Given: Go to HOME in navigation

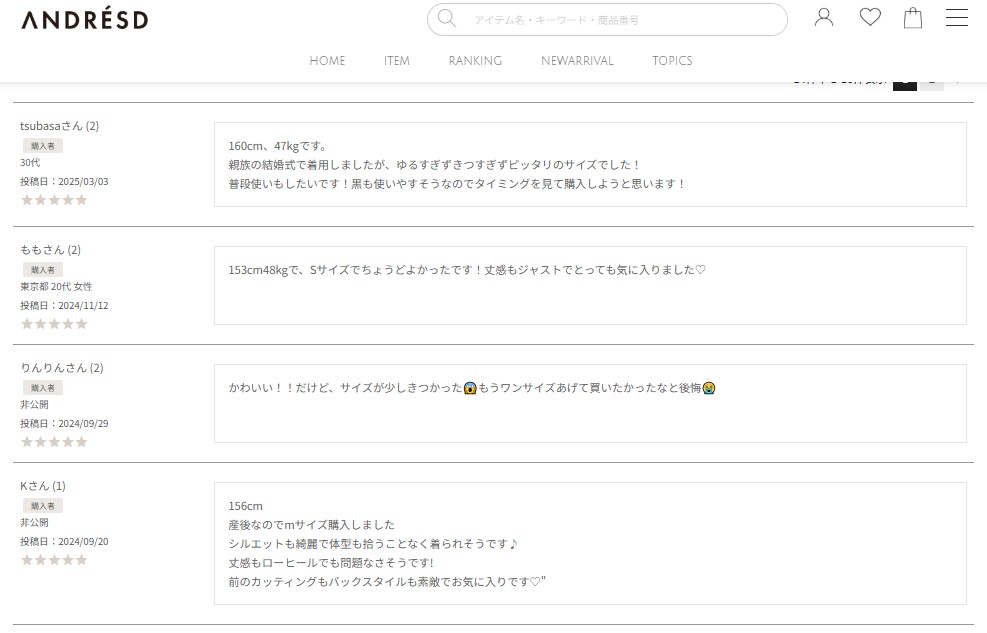Looking at the screenshot, I should 327,61.
